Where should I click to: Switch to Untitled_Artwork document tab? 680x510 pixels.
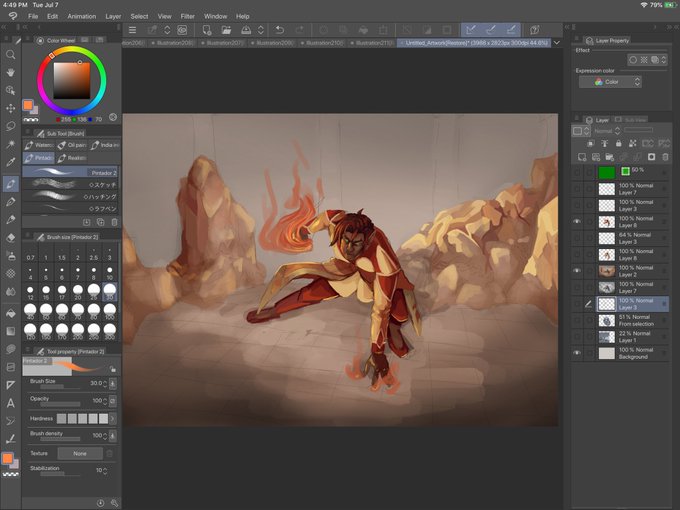pyautogui.click(x=474, y=43)
